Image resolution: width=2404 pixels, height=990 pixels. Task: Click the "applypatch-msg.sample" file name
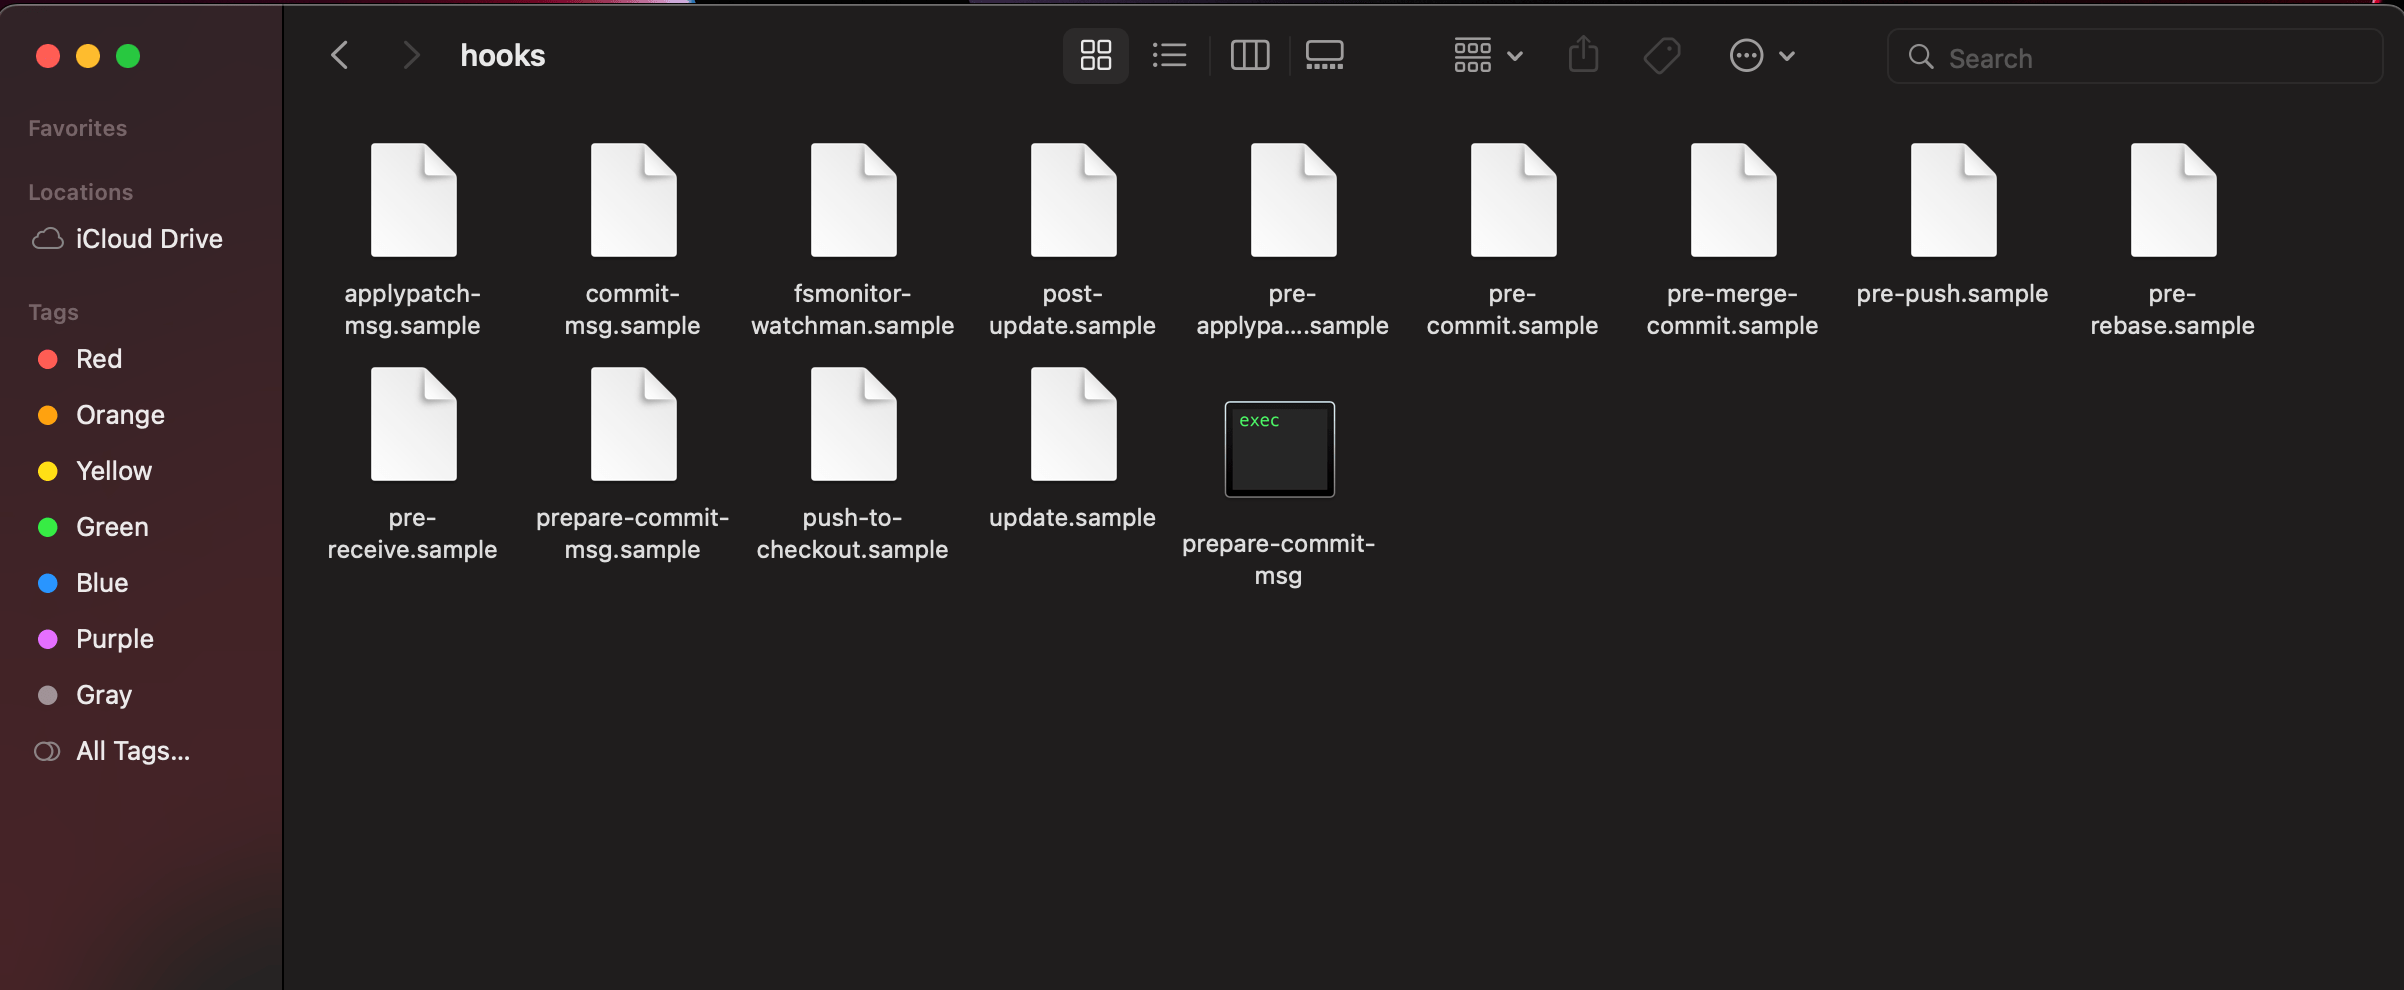tap(412, 310)
